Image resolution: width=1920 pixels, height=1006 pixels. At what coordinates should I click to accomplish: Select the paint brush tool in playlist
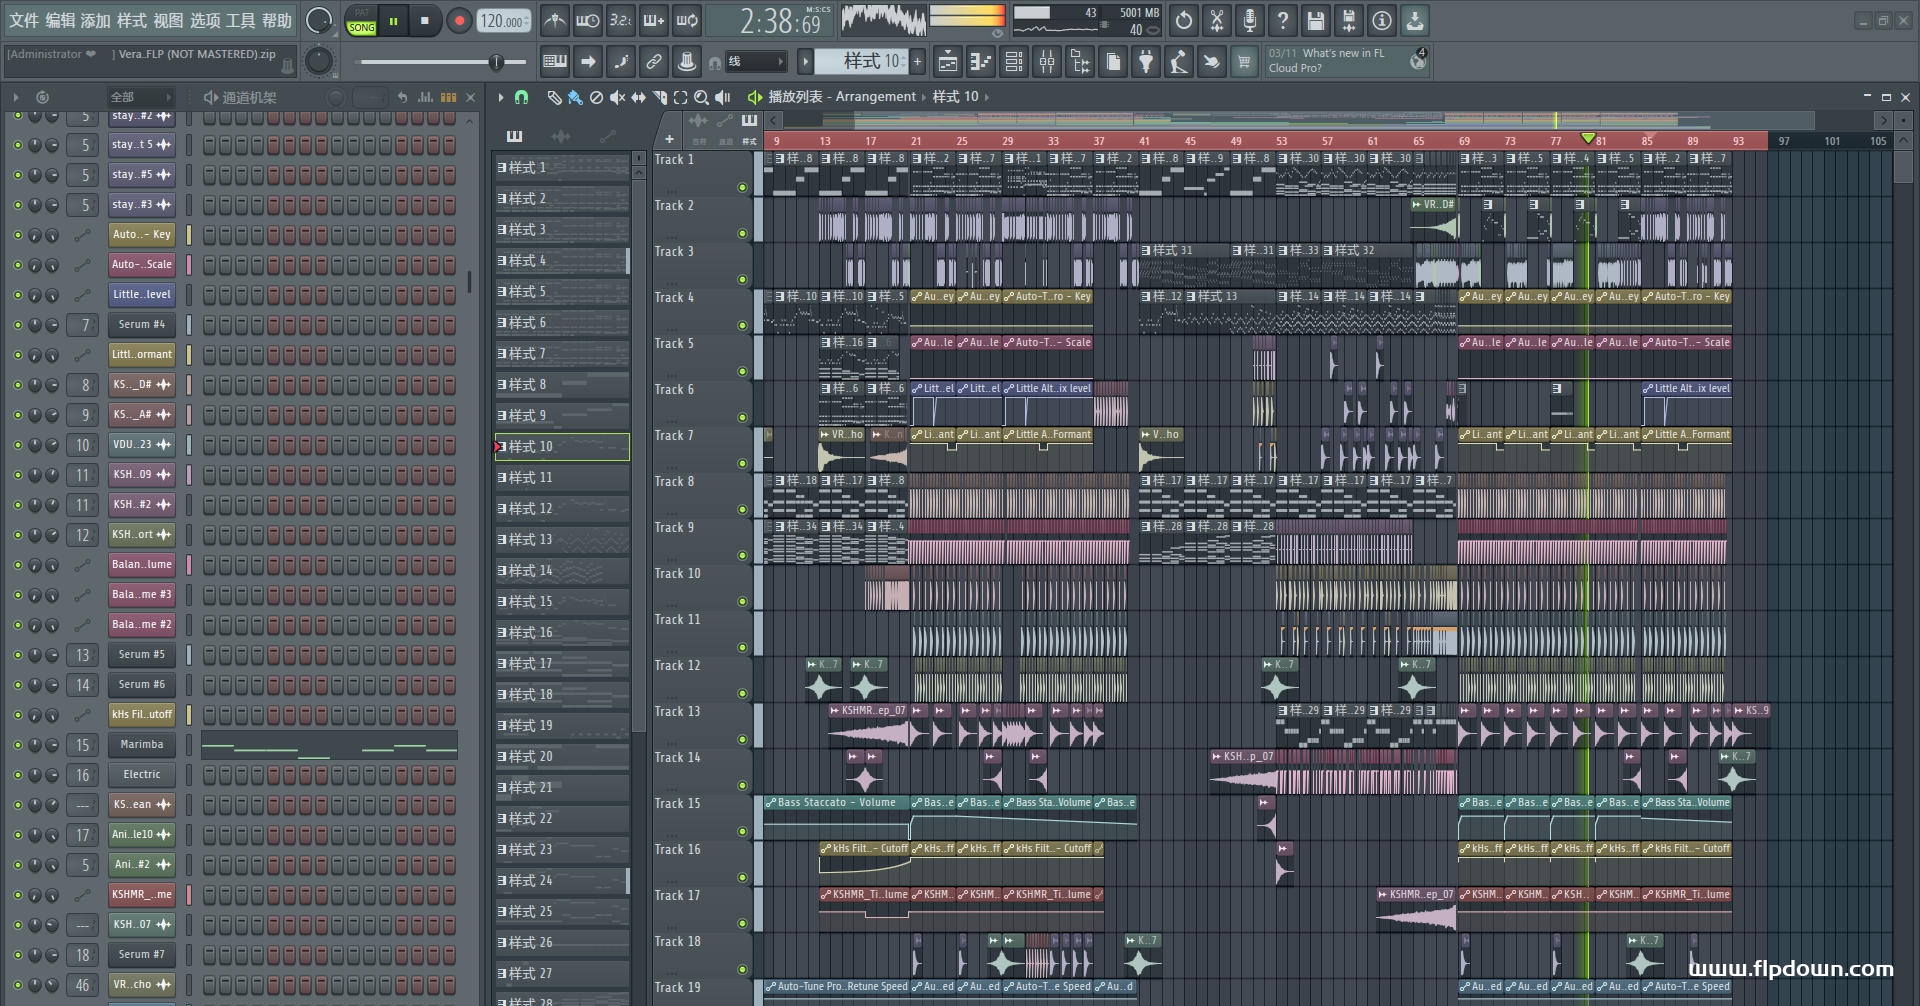[575, 97]
